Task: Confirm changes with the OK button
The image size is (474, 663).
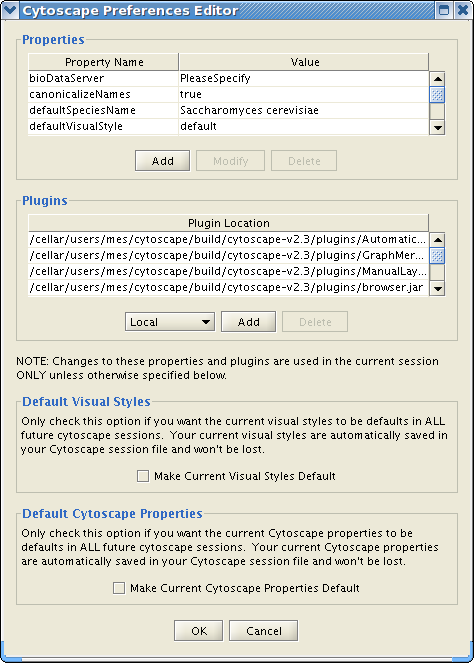Action: pos(198,631)
